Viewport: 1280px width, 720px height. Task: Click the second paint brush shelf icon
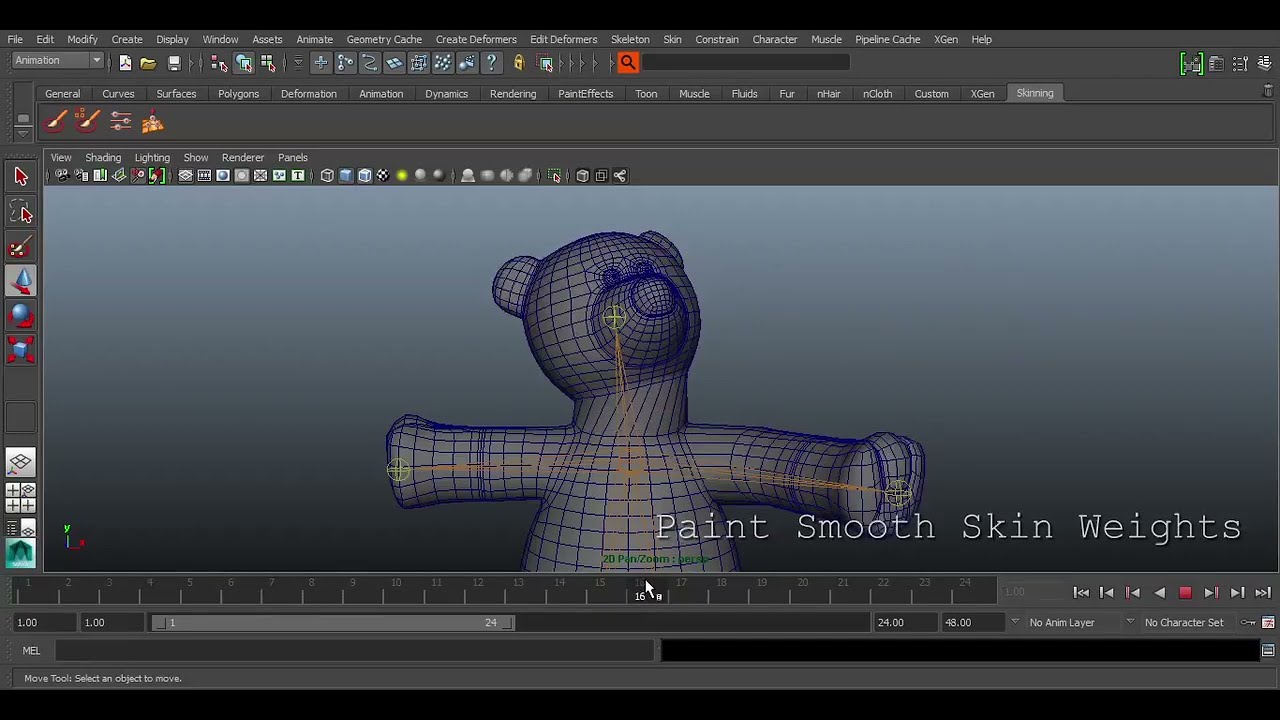[88, 122]
